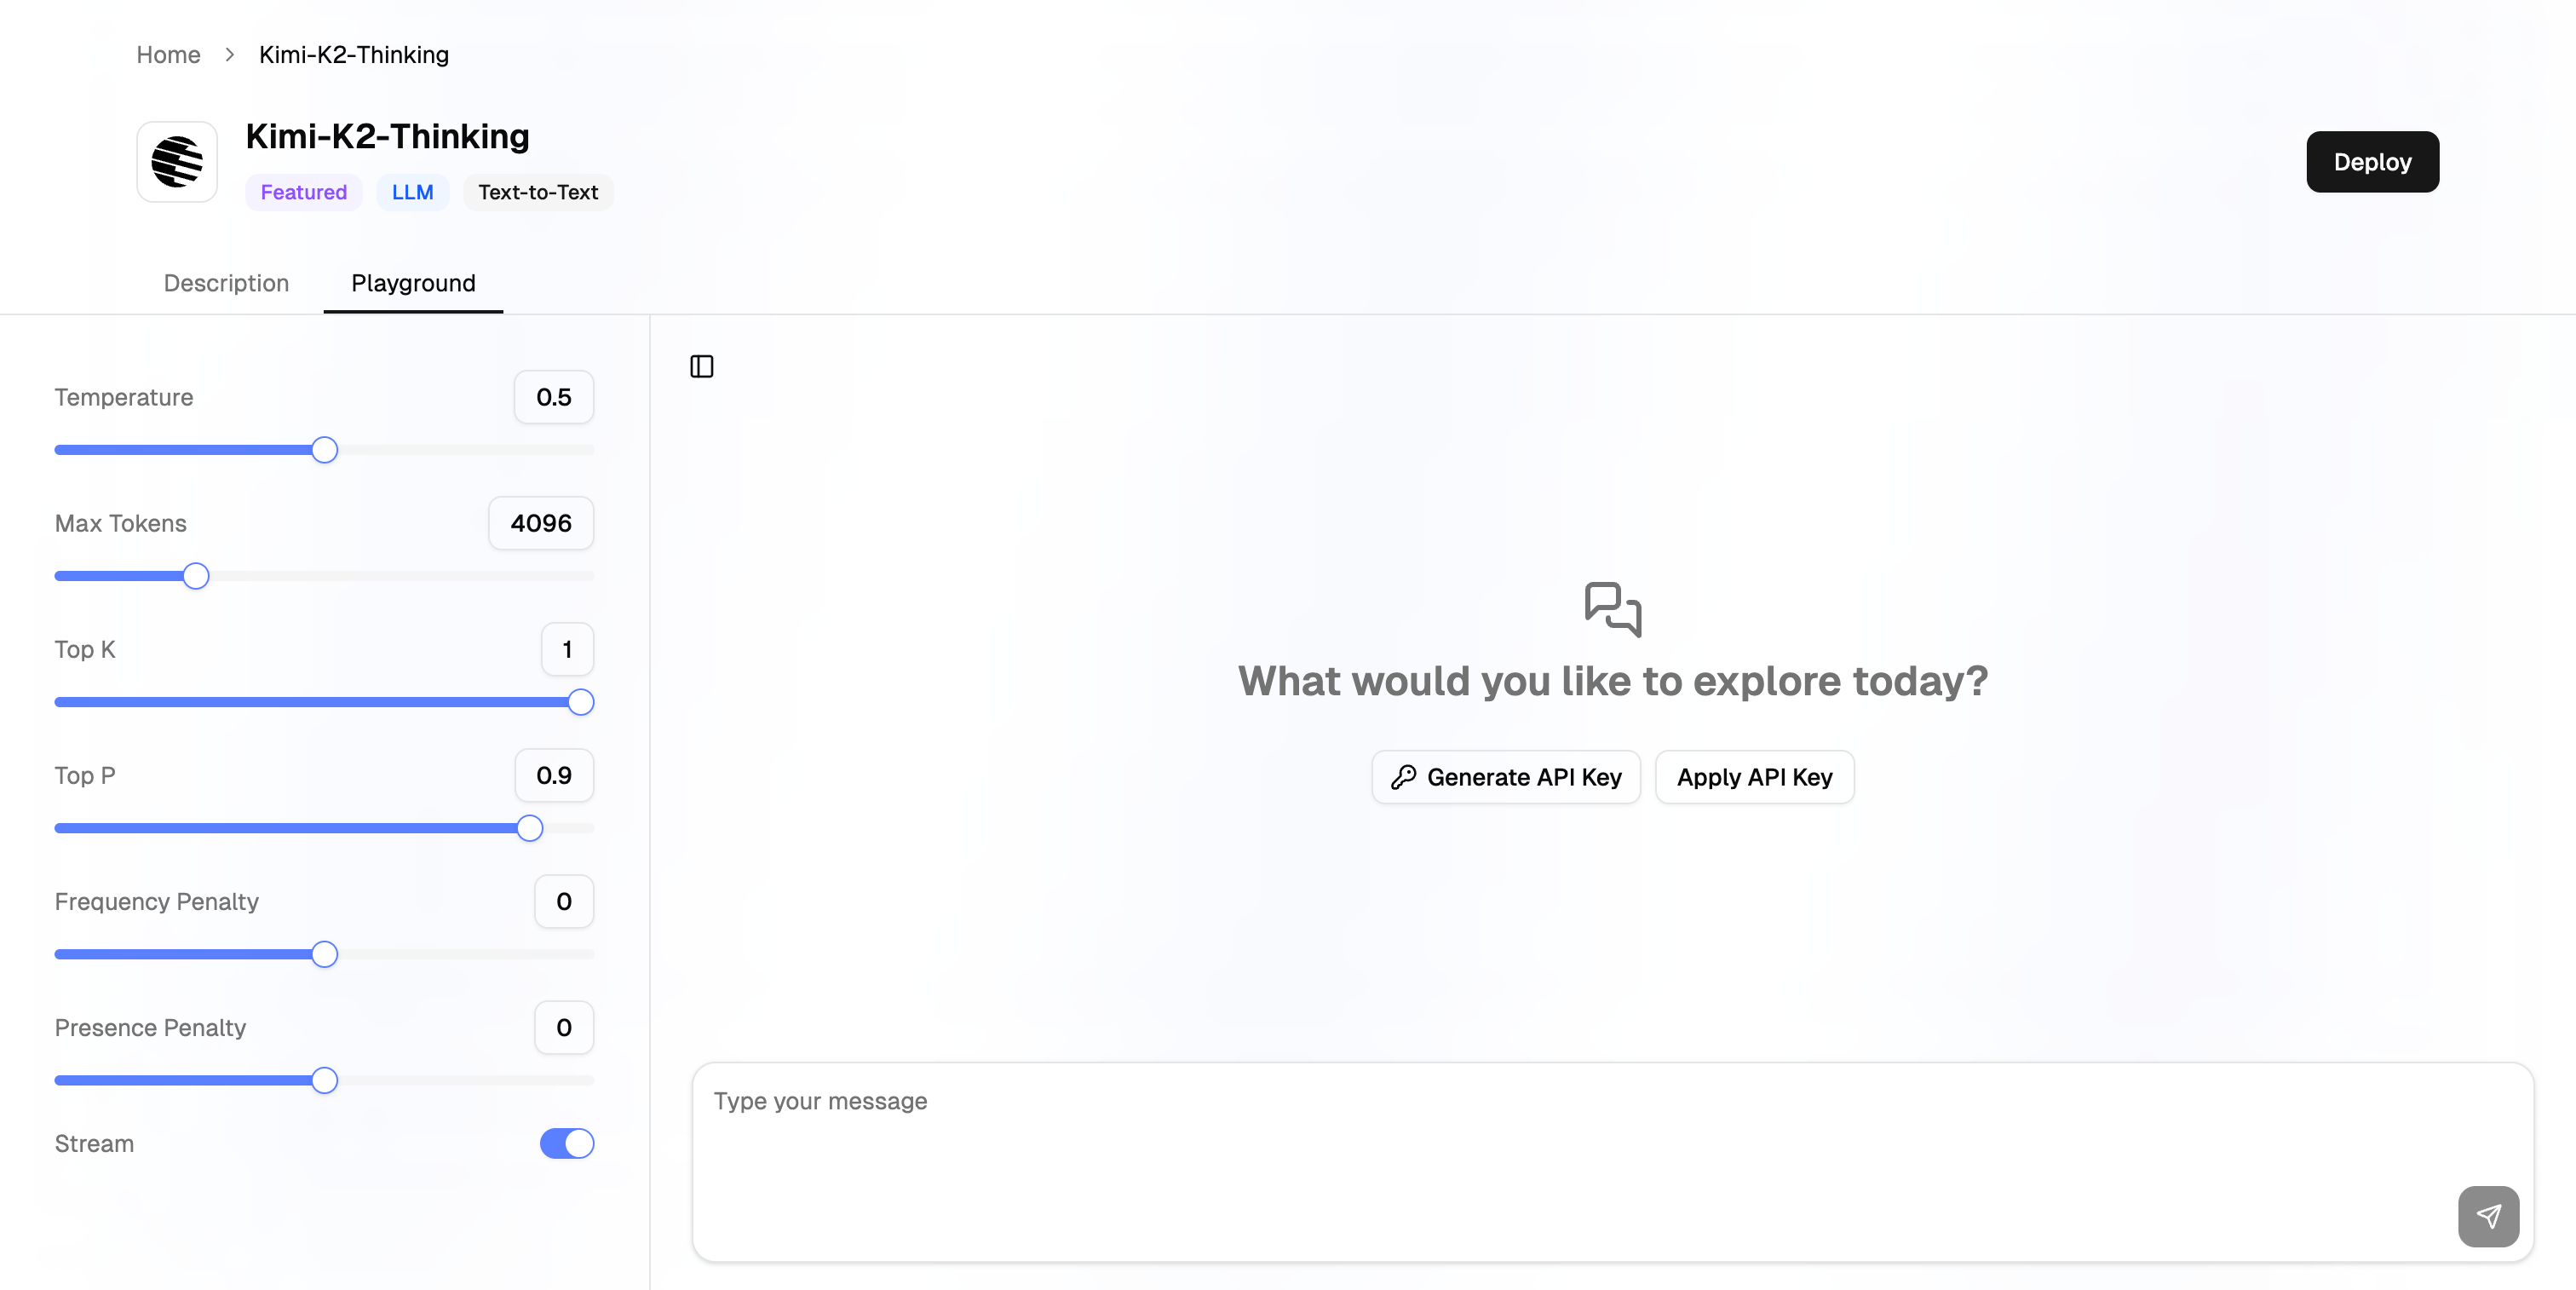Image resolution: width=2576 pixels, height=1290 pixels.
Task: Switch to the Description tab
Action: (226, 283)
